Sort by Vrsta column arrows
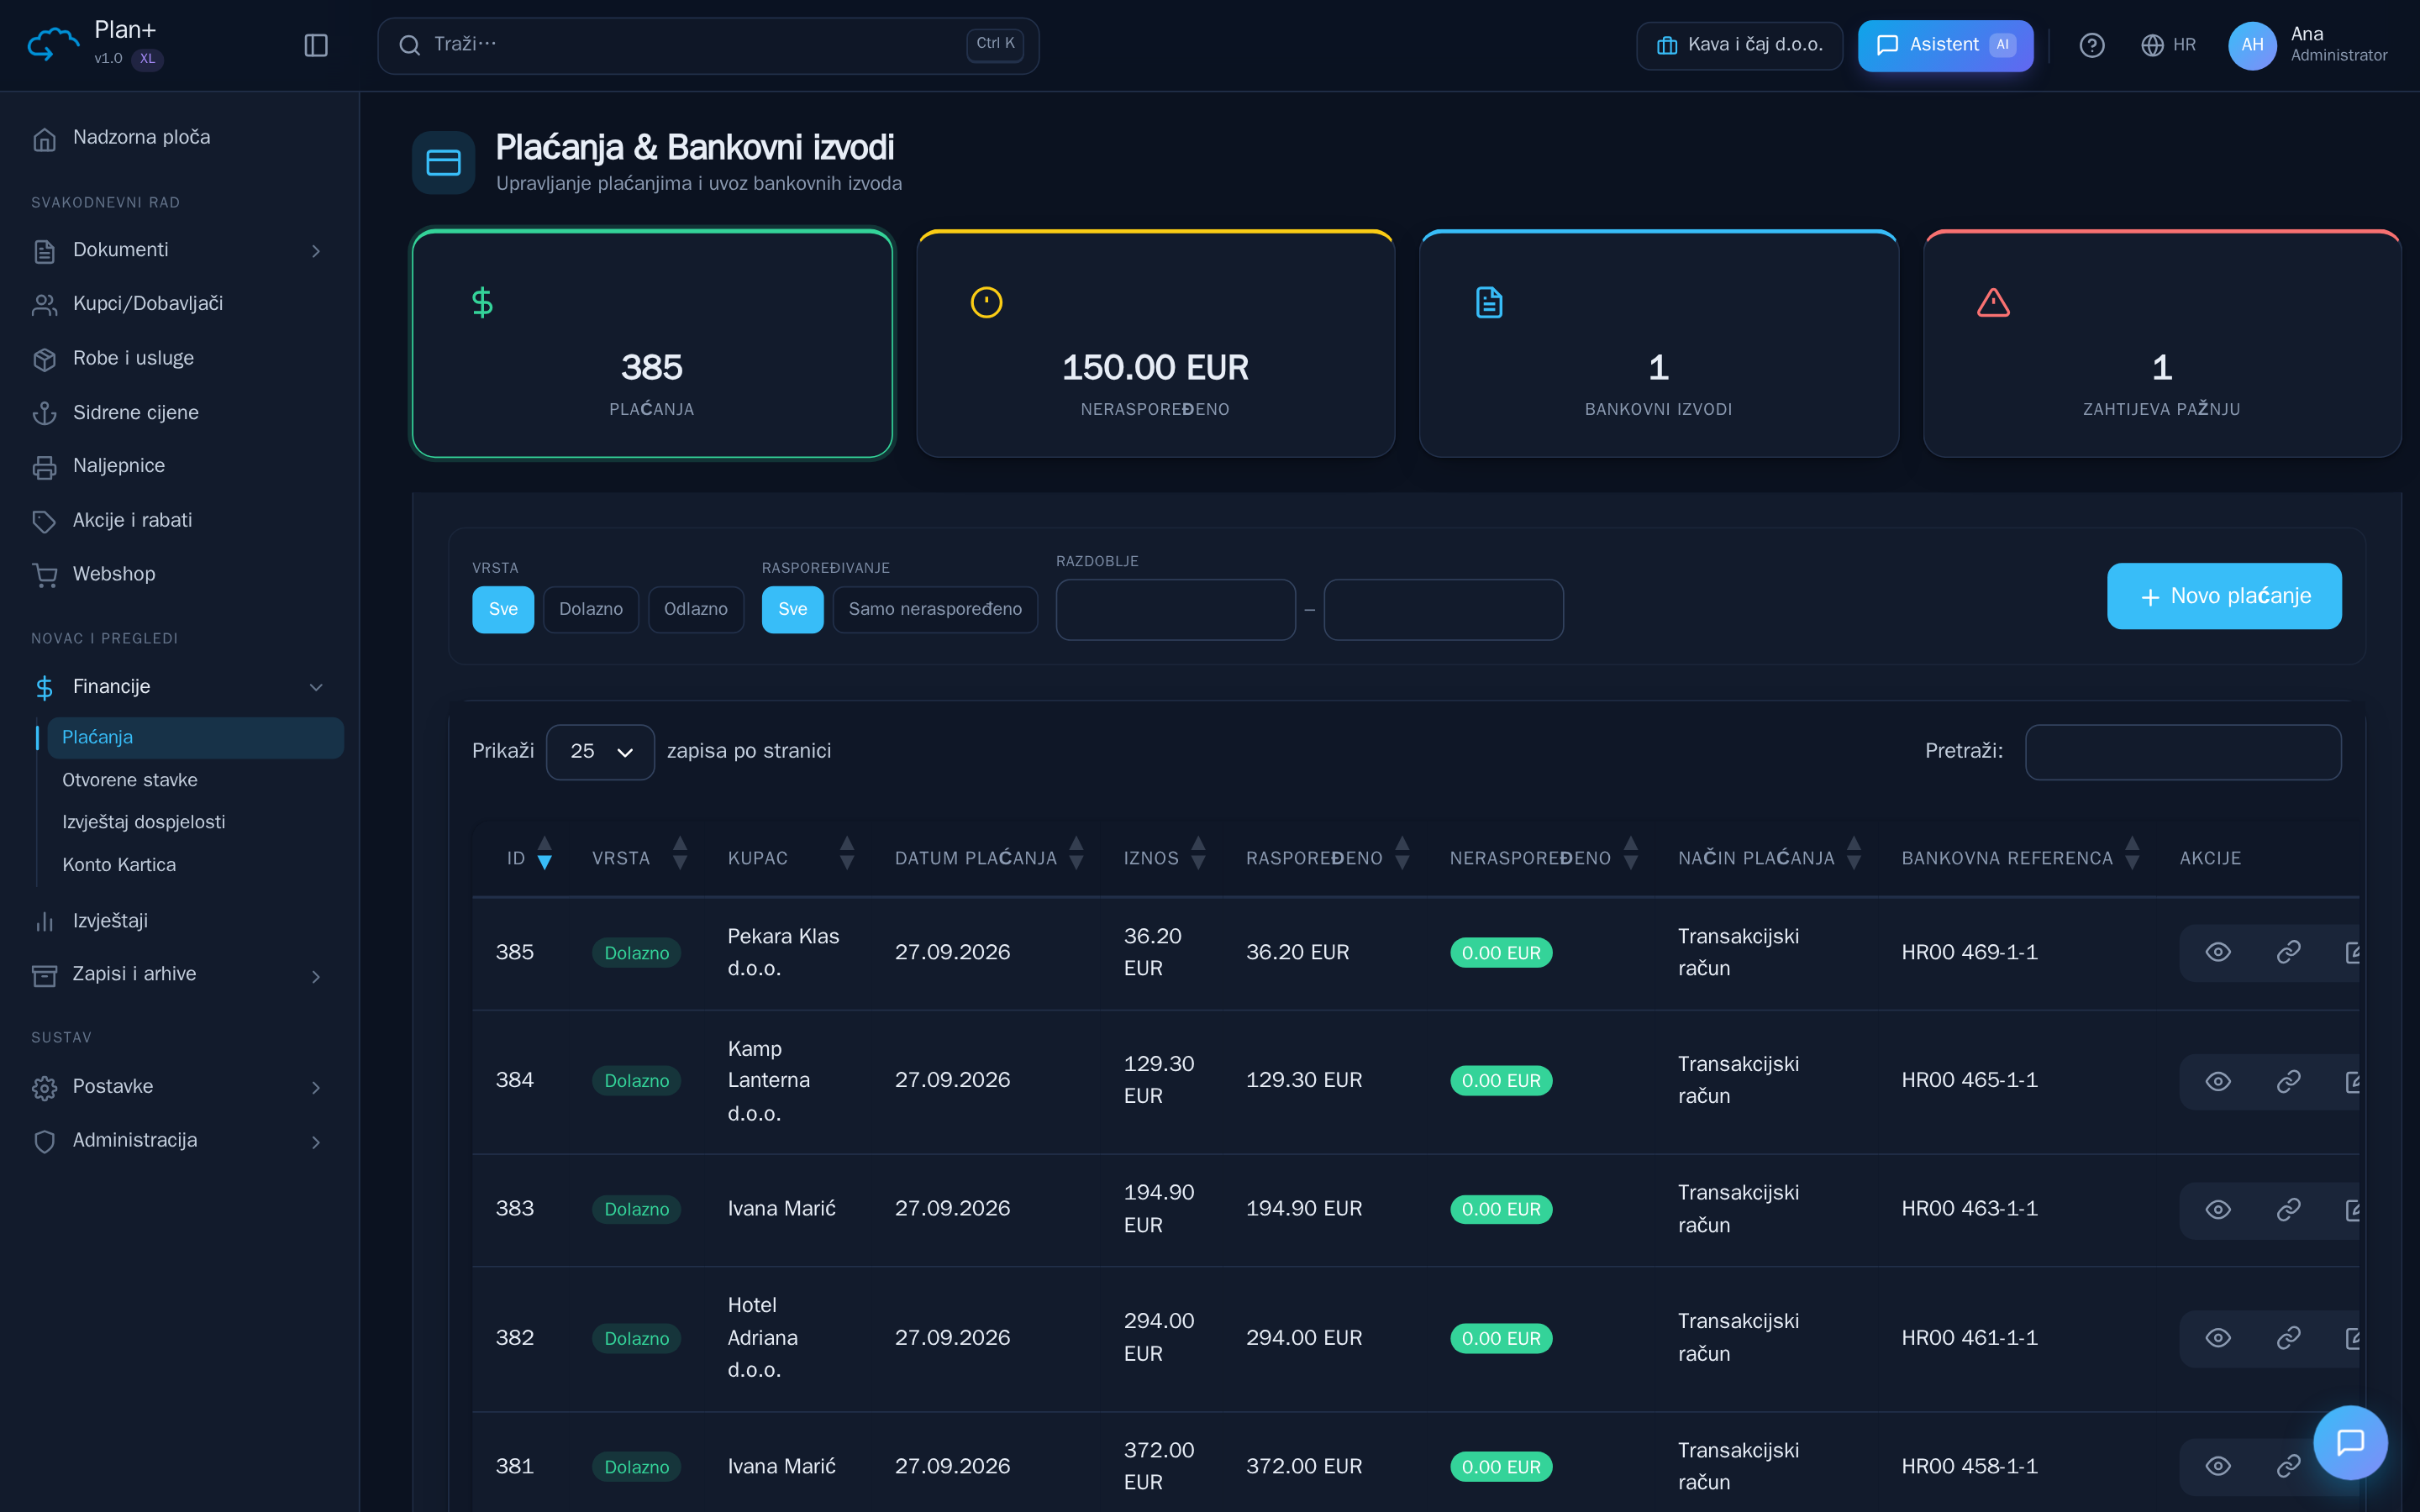The width and height of the screenshot is (2420, 1512). [x=680, y=854]
